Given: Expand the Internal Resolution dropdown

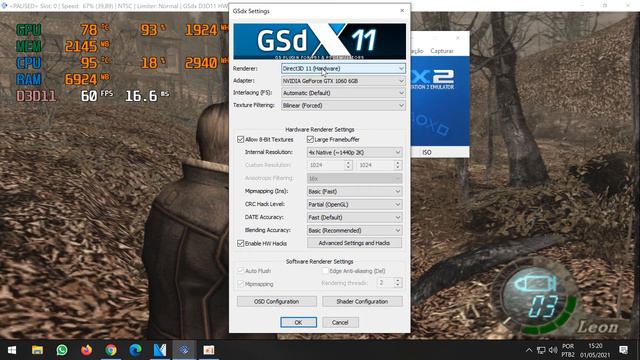Looking at the screenshot, I should [354, 152].
